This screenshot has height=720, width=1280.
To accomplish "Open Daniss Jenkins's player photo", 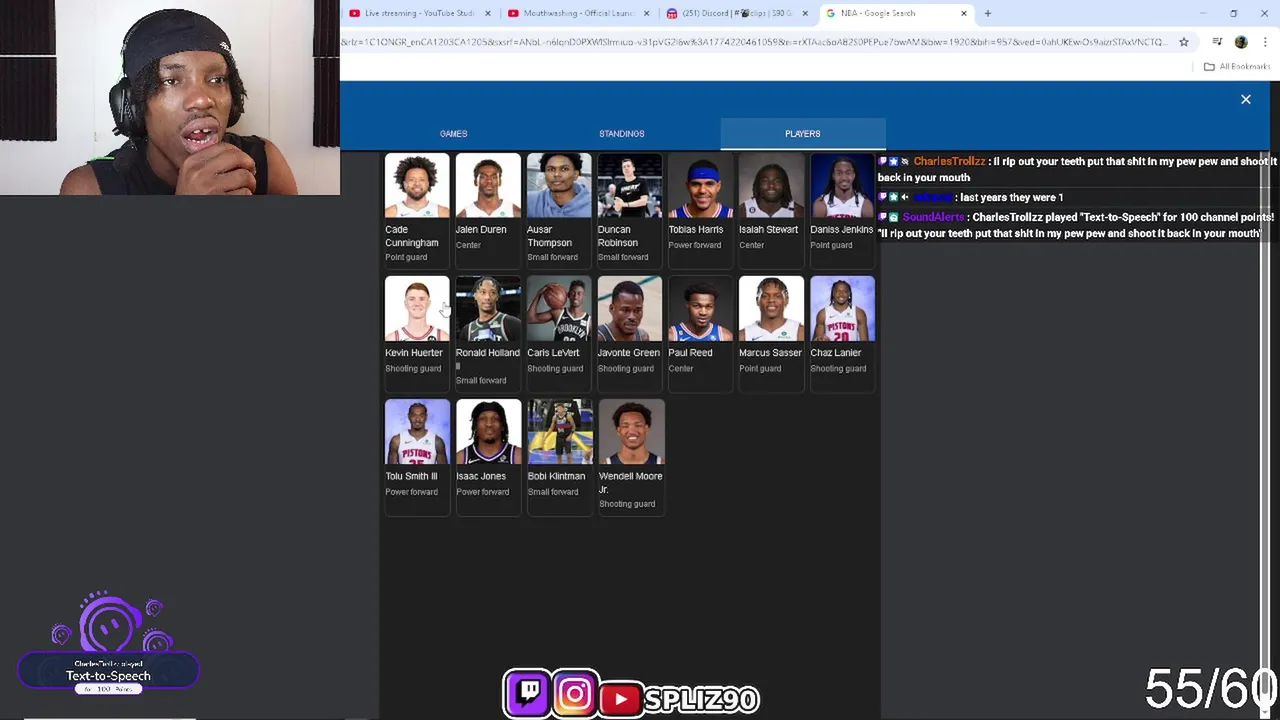I will pyautogui.click(x=842, y=186).
